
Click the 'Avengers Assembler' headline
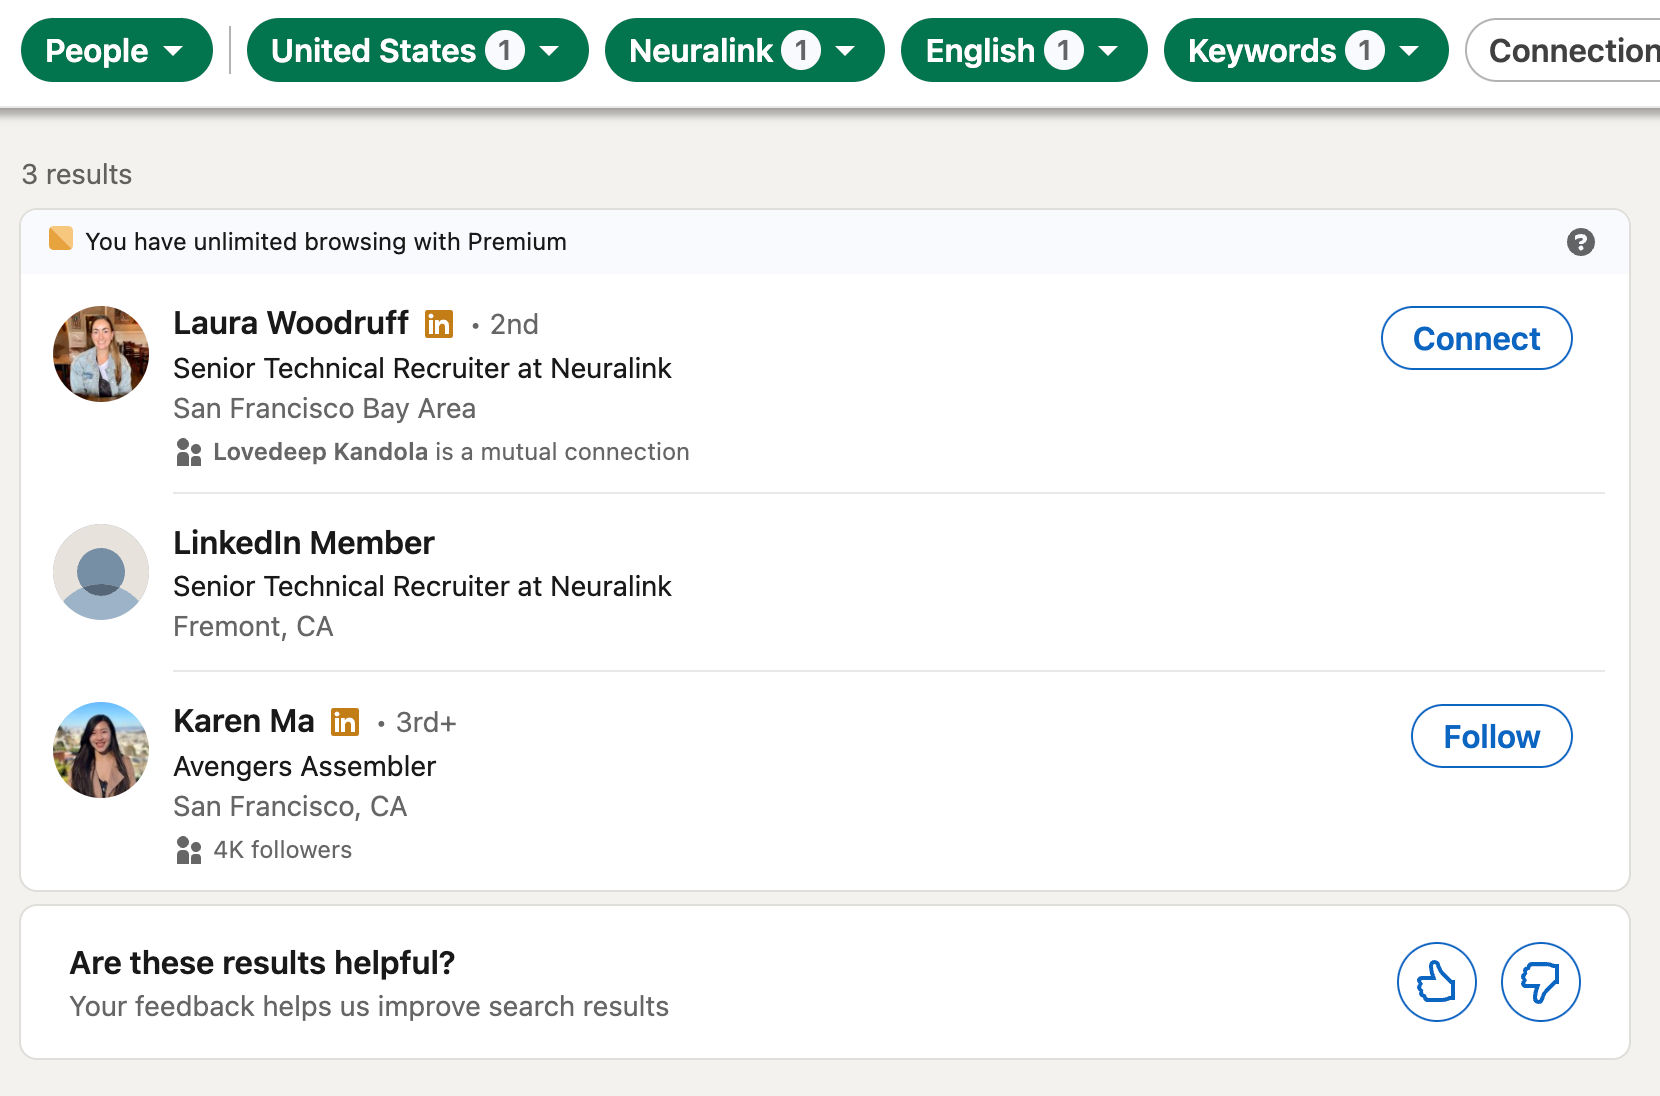coord(304,766)
